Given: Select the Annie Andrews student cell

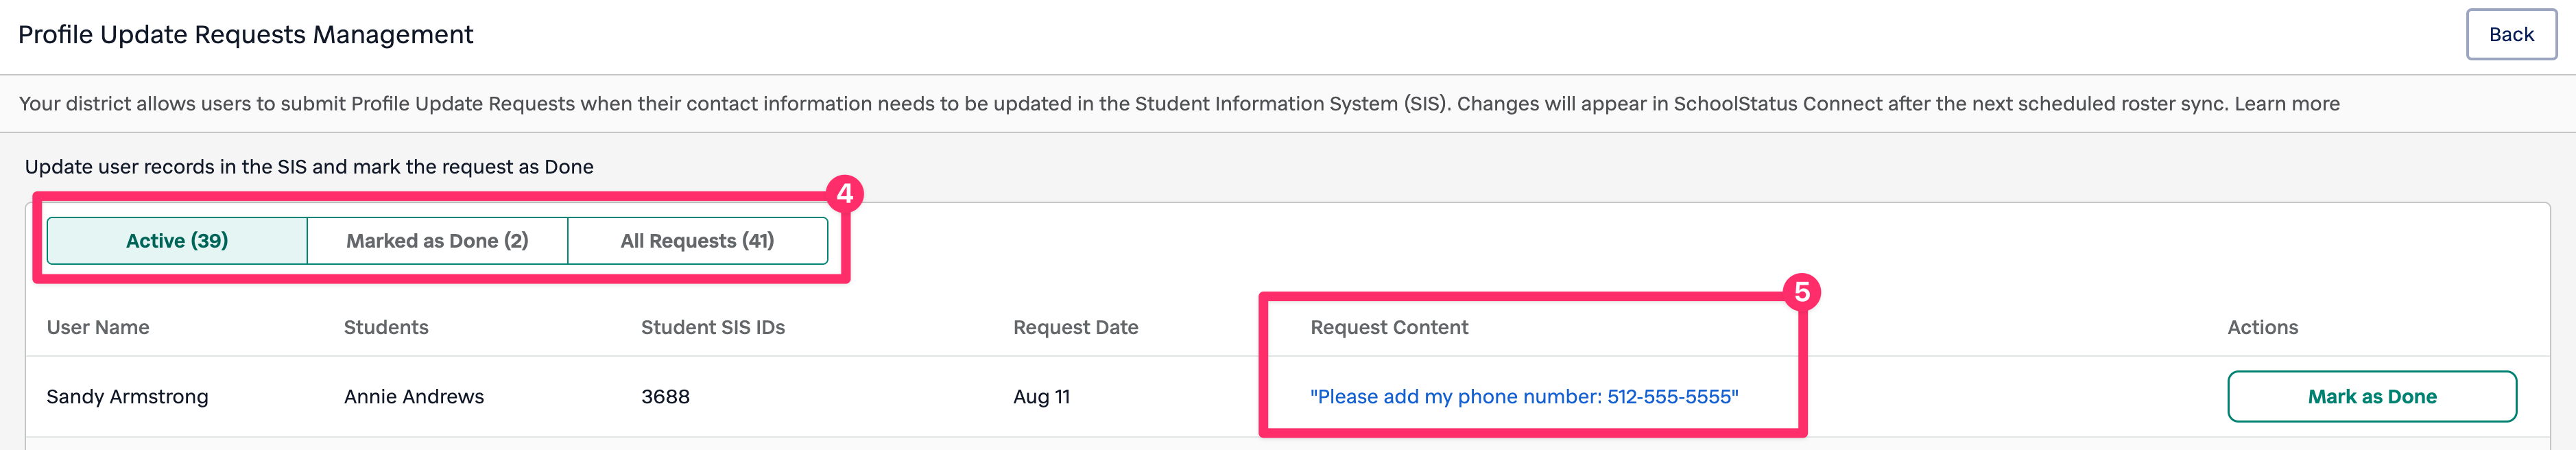Looking at the screenshot, I should tap(413, 397).
